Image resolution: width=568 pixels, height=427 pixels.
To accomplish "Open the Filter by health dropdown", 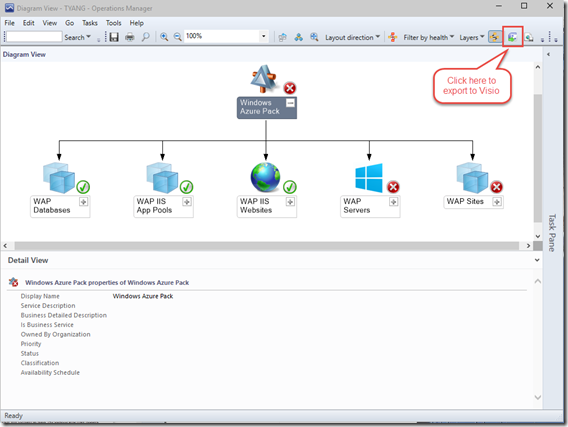I will click(429, 37).
